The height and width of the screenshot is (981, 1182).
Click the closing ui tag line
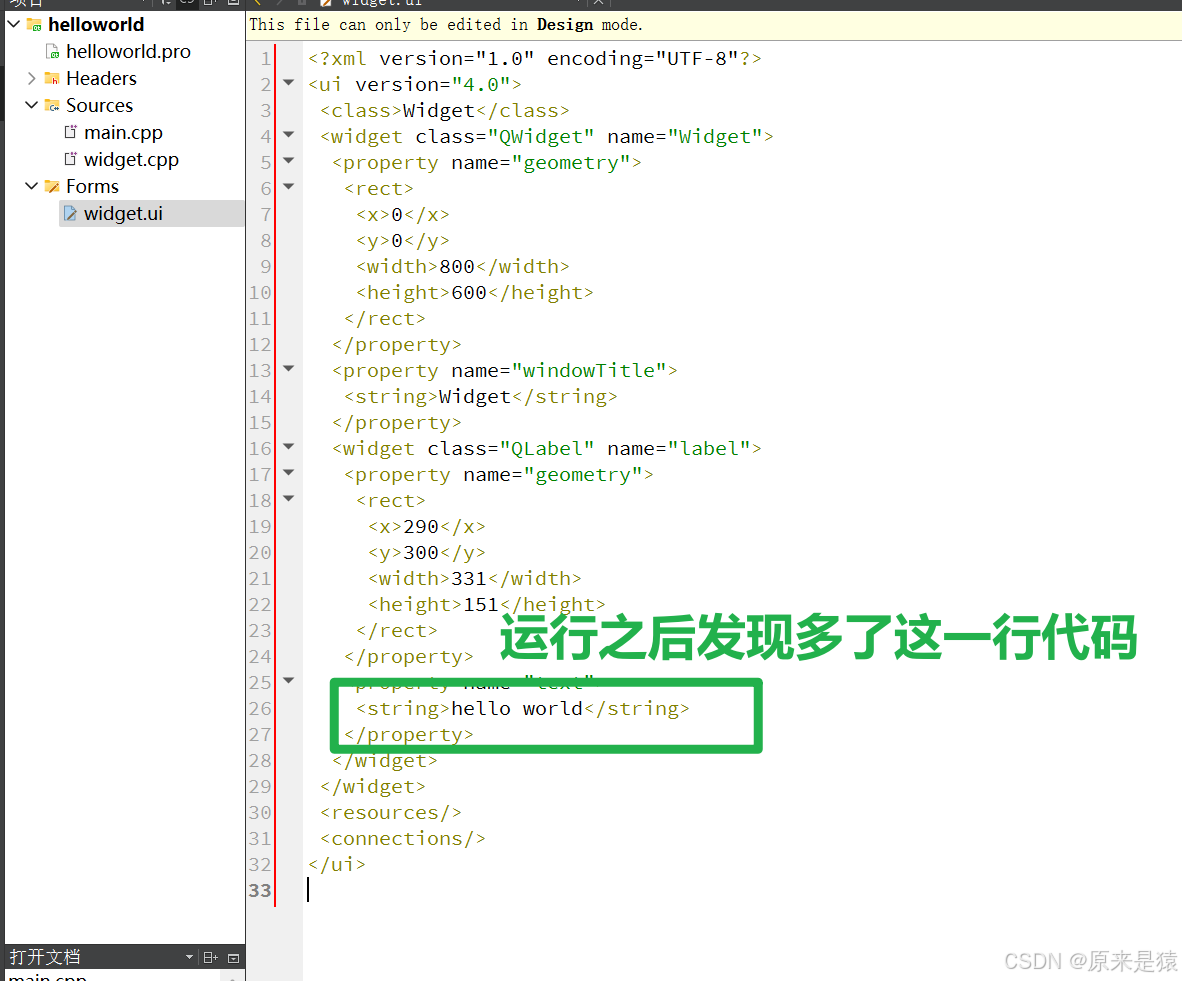click(336, 865)
